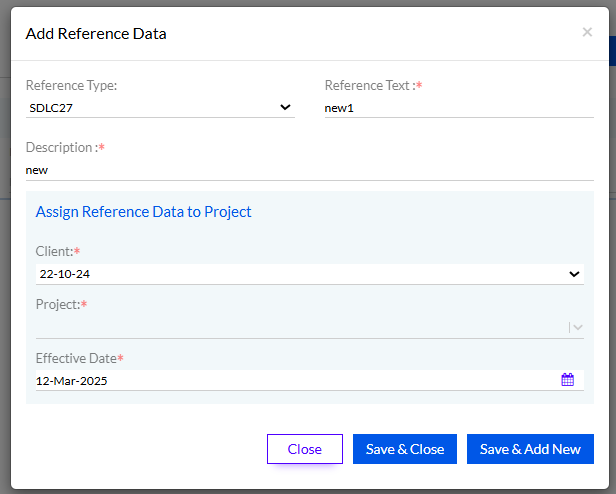Click the Reference Text label
616x494 pixels.
pos(370,85)
